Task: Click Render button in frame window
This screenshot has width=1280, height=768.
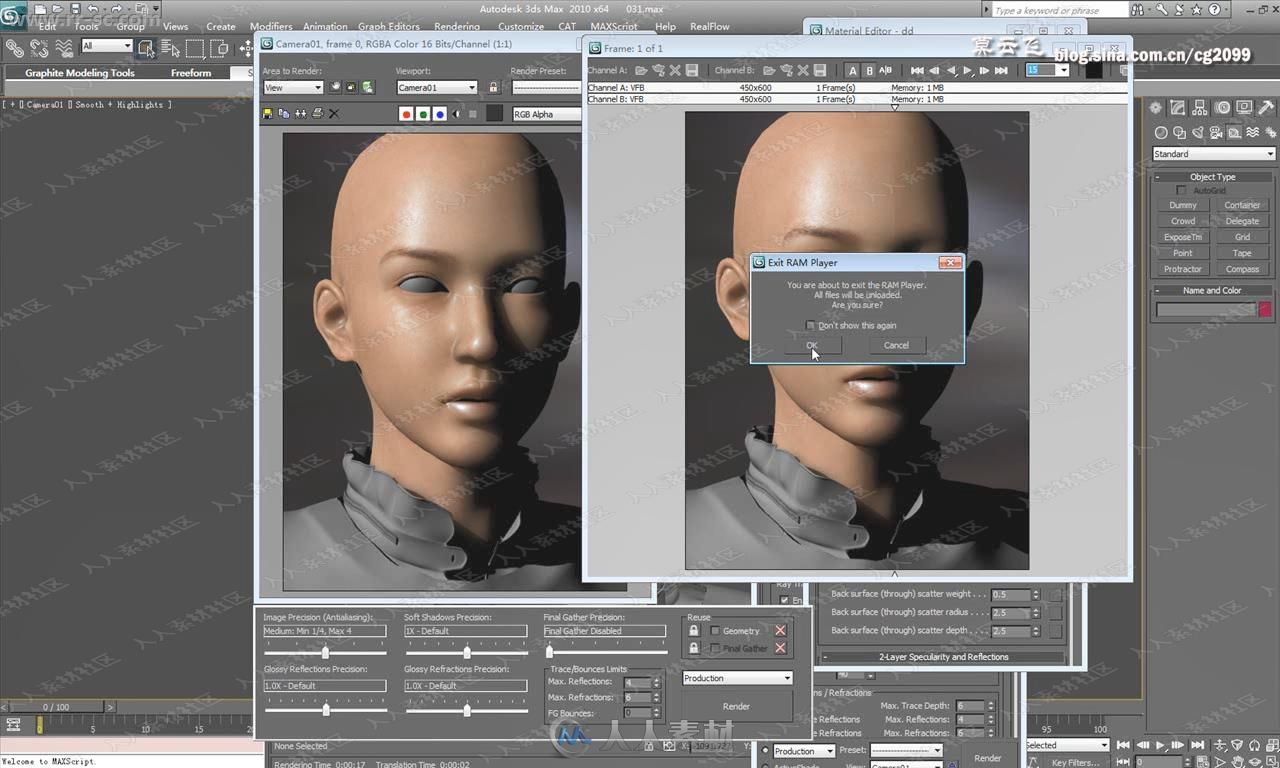Action: (x=737, y=706)
